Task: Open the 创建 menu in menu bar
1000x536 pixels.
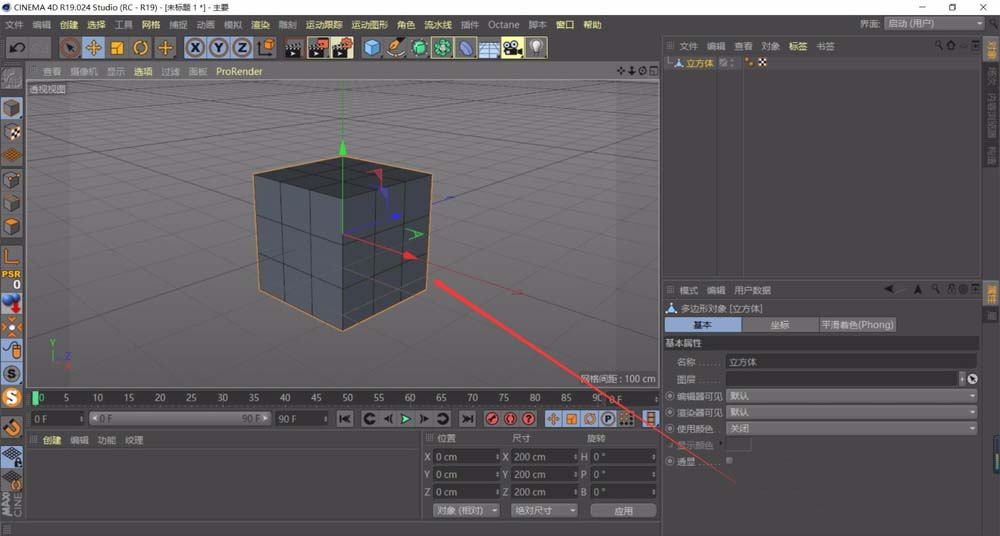Action: tap(69, 25)
